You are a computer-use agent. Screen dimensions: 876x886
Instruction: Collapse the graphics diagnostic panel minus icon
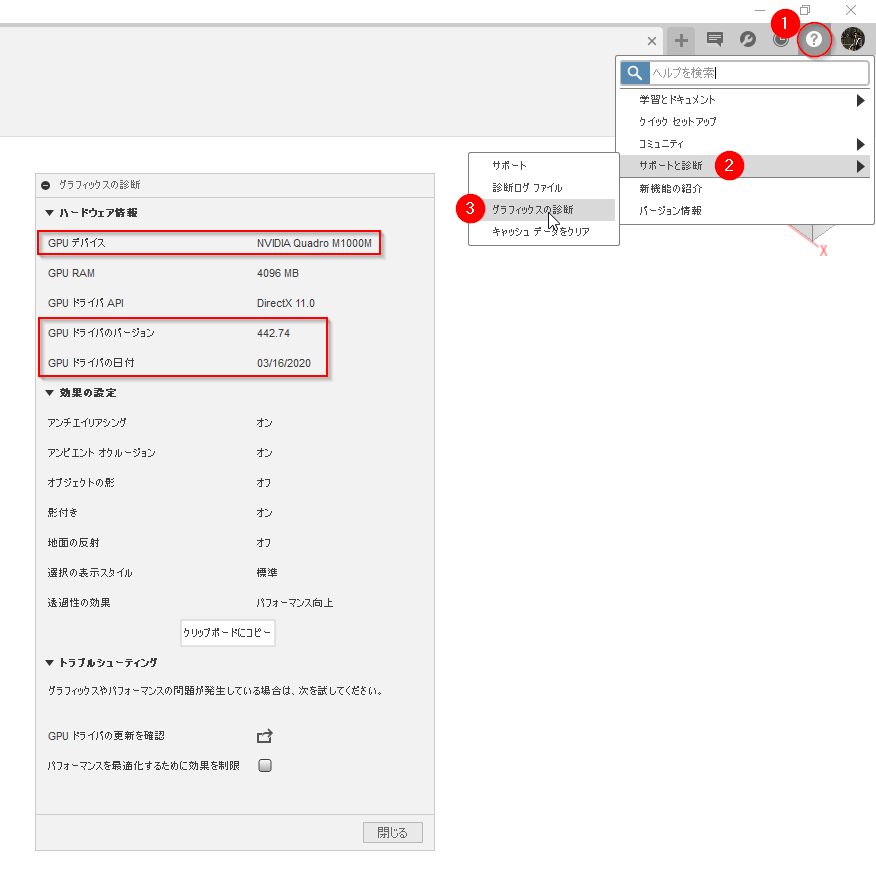(46, 185)
